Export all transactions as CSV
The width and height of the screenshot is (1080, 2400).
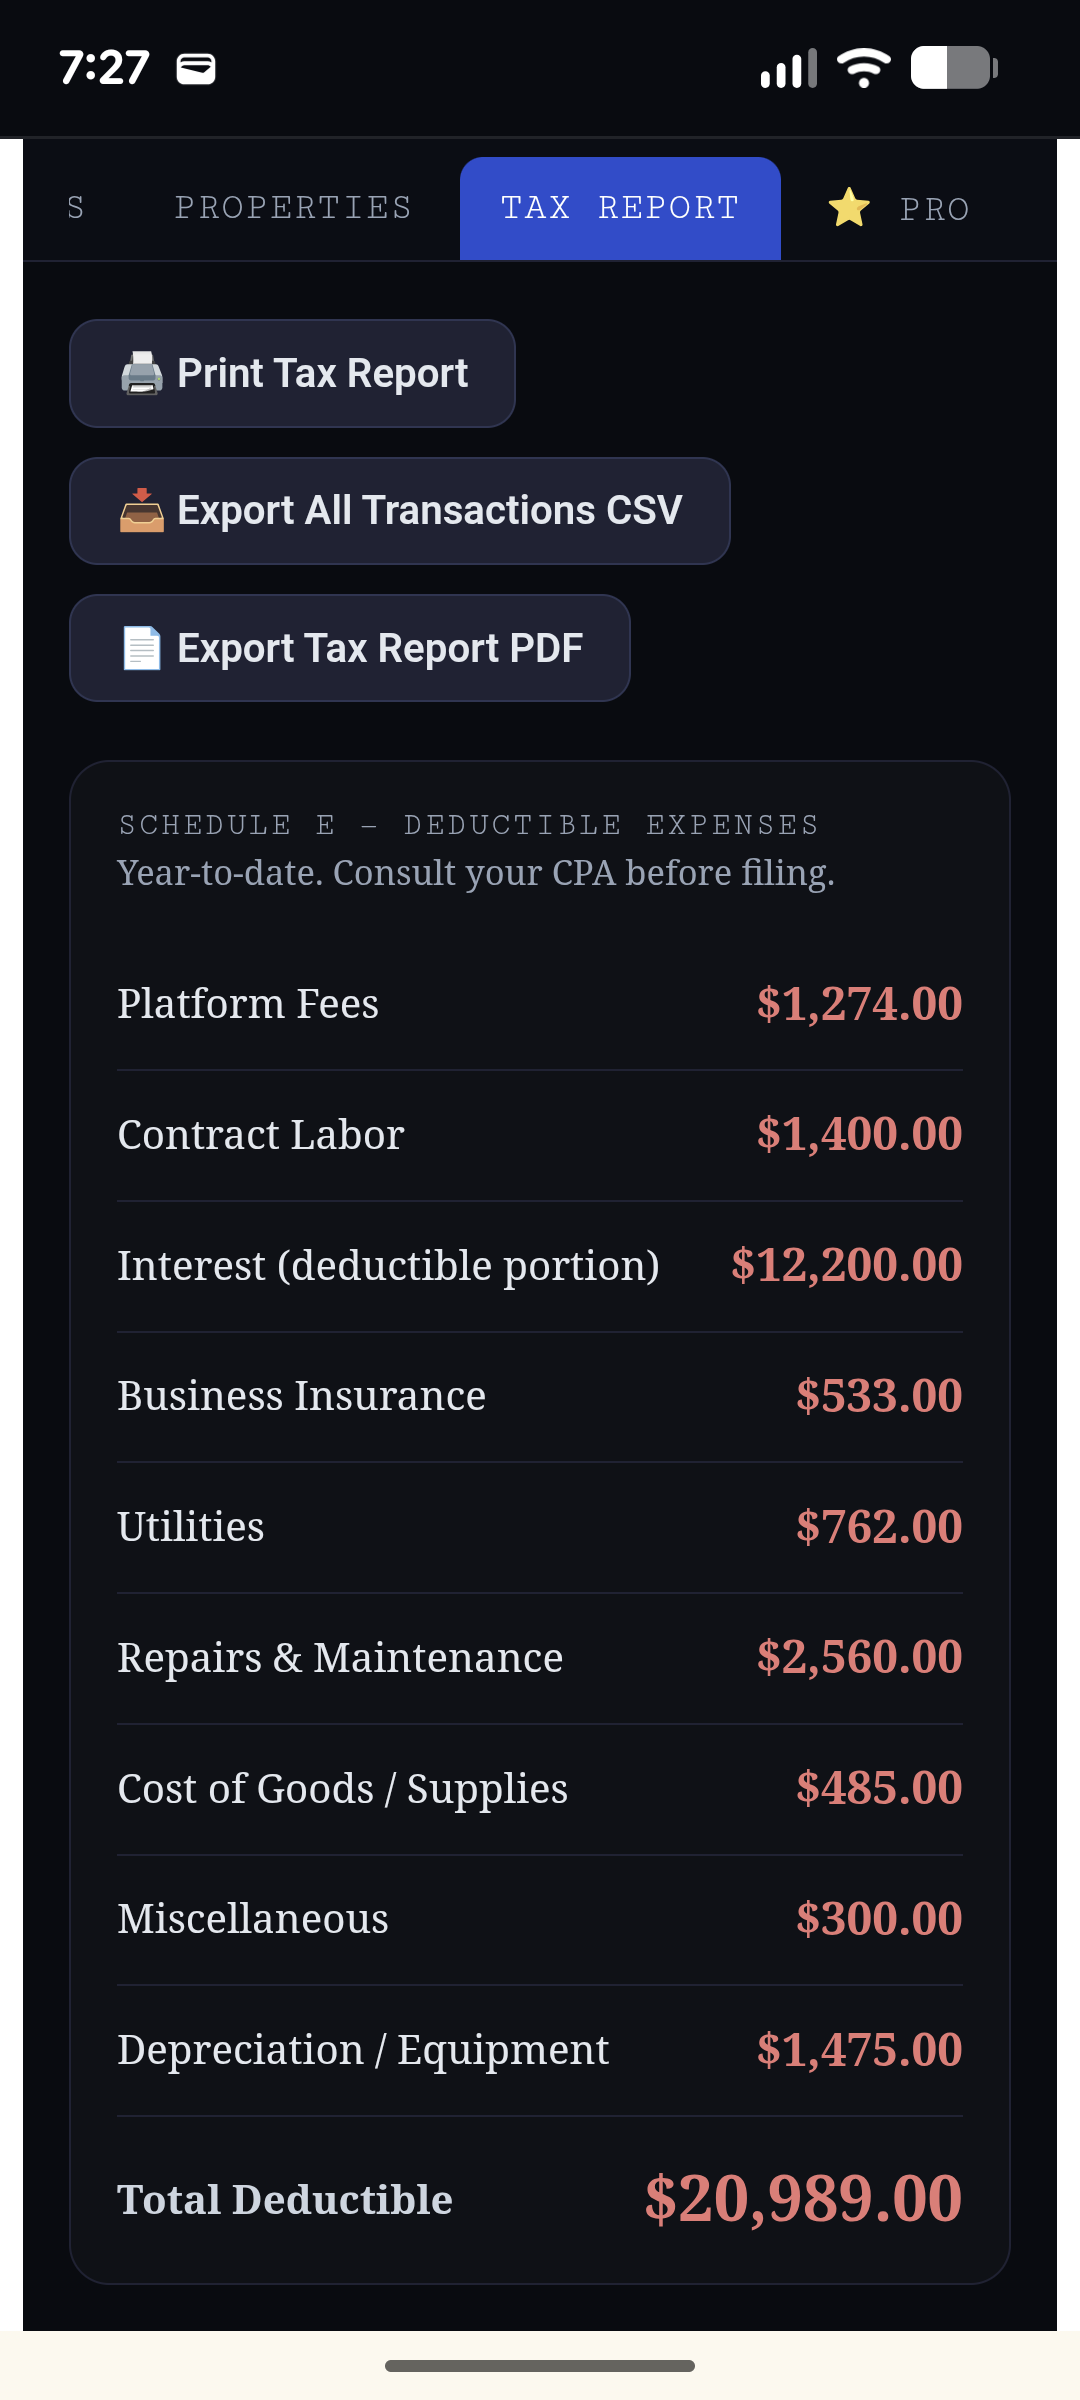point(400,511)
